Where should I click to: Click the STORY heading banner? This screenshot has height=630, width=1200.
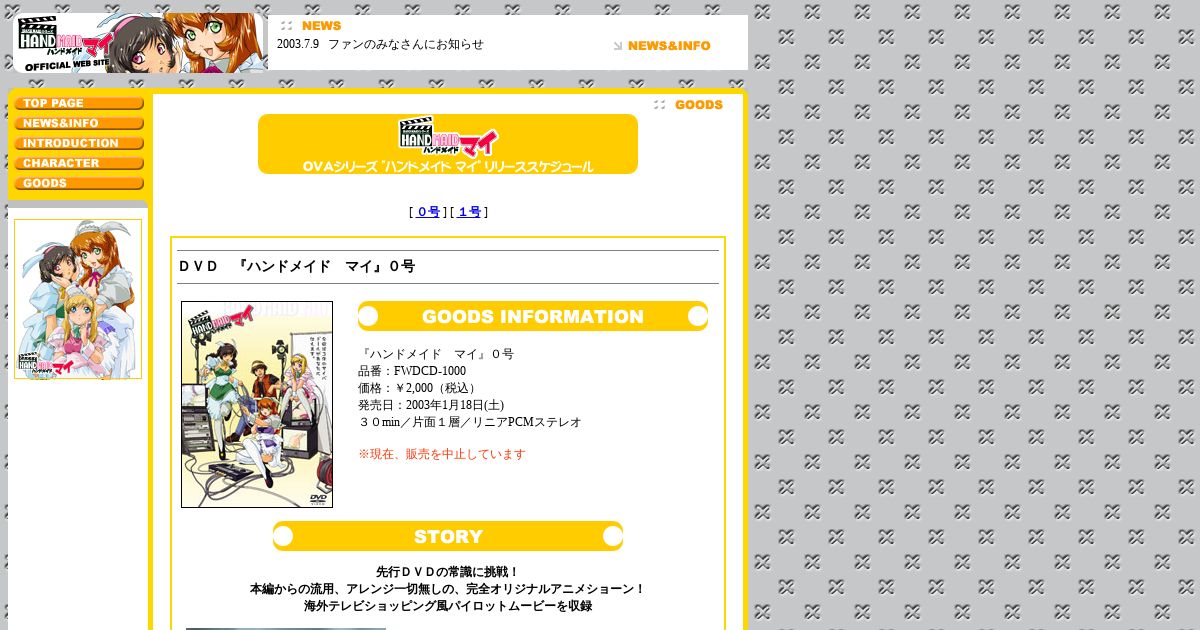(x=448, y=536)
